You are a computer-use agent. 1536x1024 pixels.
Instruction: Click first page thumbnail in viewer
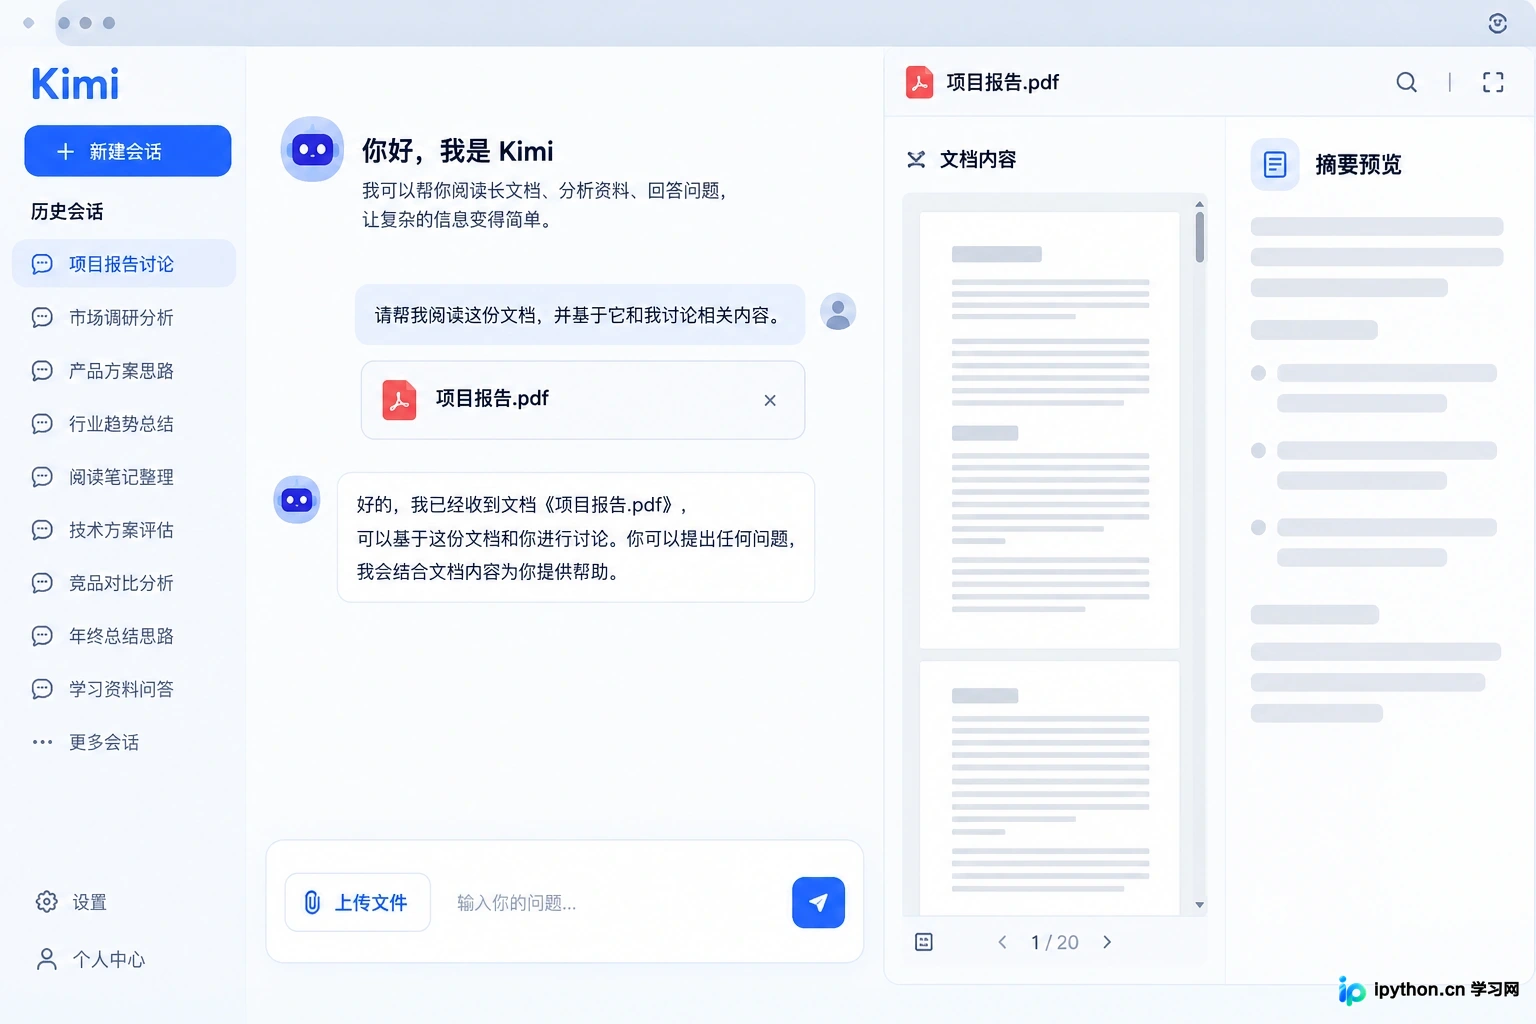pos(1049,430)
